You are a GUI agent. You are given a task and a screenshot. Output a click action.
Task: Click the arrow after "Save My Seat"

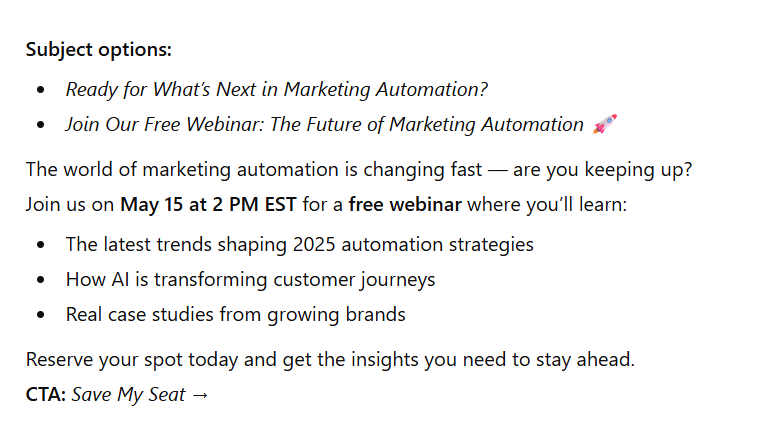[x=199, y=395]
